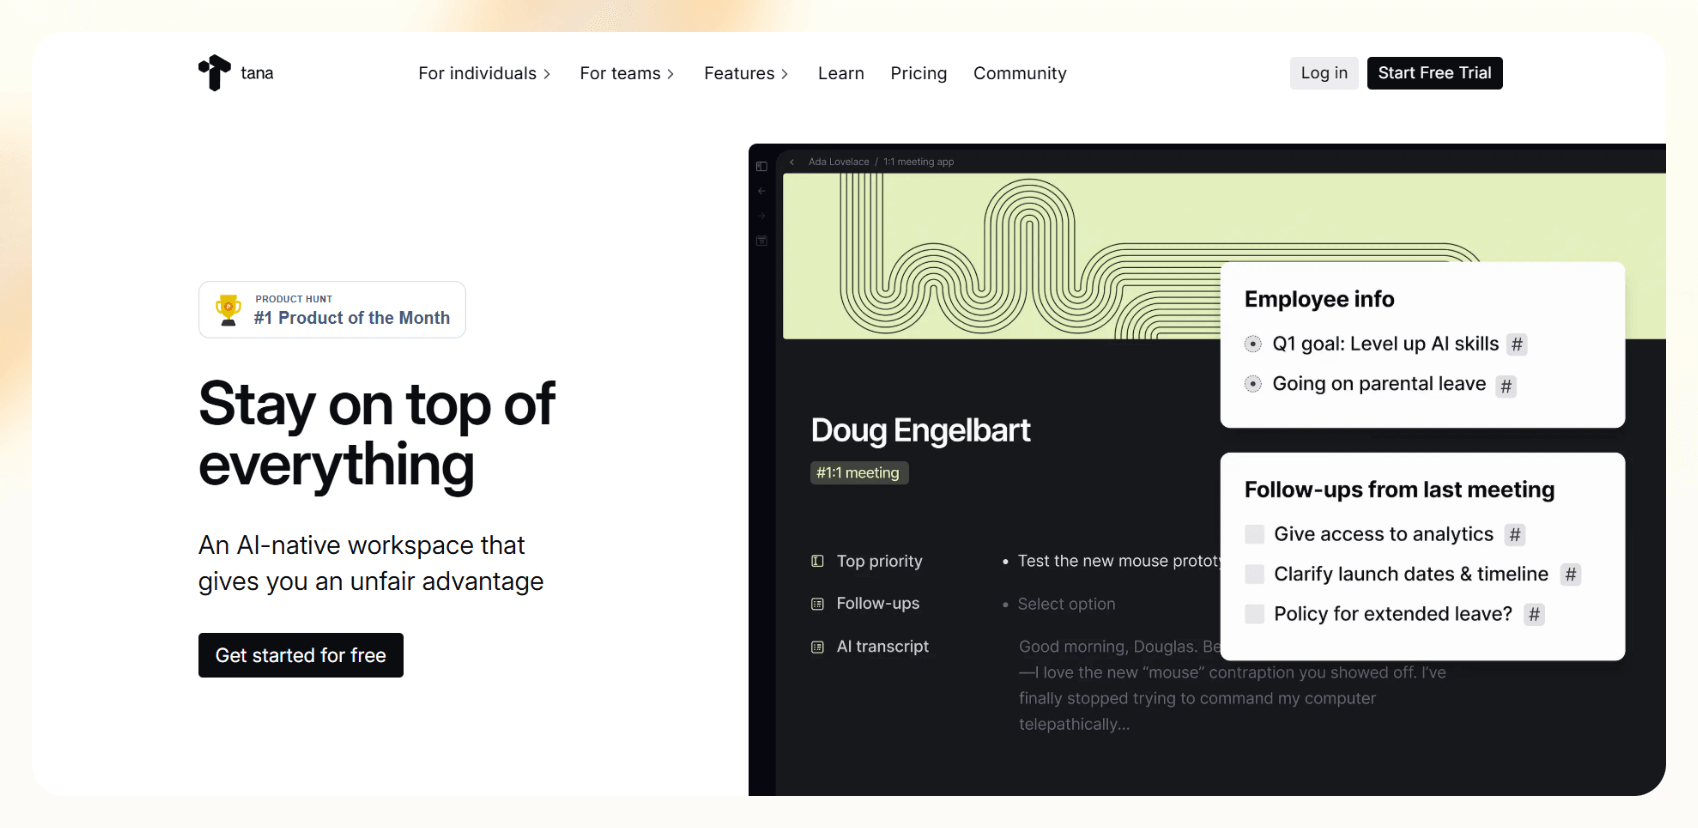Click the Start Free Trial button
This screenshot has width=1698, height=828.
click(1434, 73)
